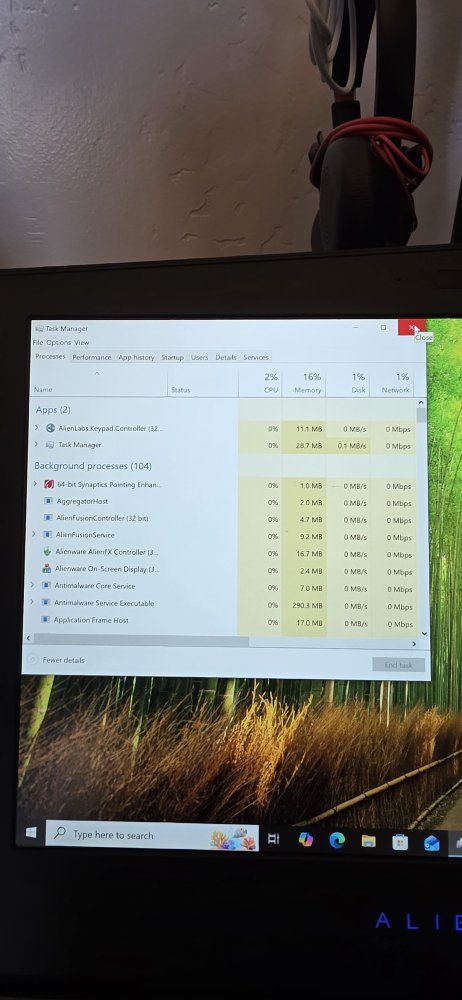Launch Microsoft Edge from the taskbar
The width and height of the screenshot is (462, 1000).
coord(337,841)
